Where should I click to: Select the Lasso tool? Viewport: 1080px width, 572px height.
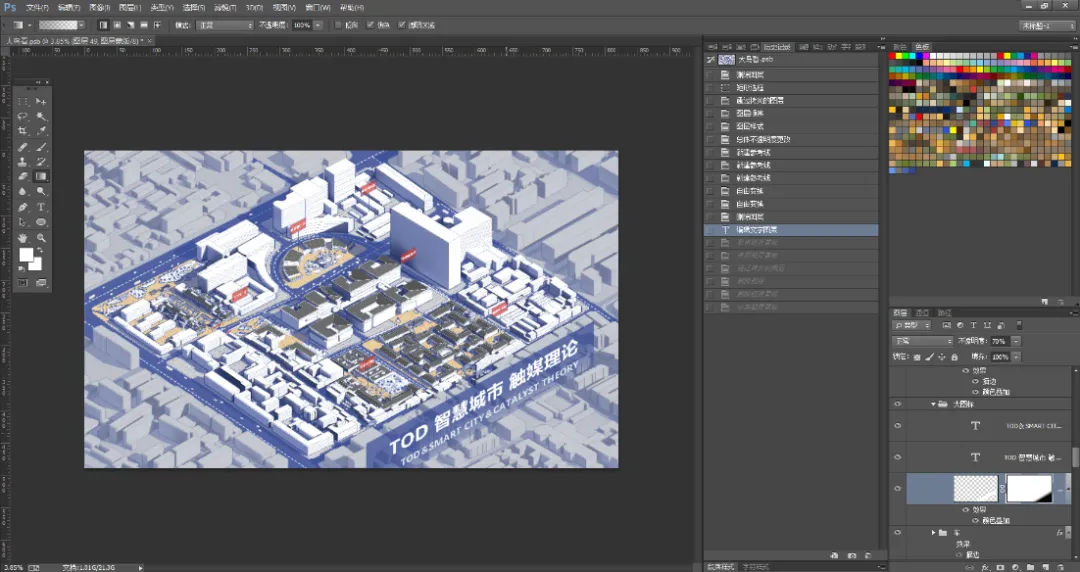click(x=23, y=116)
